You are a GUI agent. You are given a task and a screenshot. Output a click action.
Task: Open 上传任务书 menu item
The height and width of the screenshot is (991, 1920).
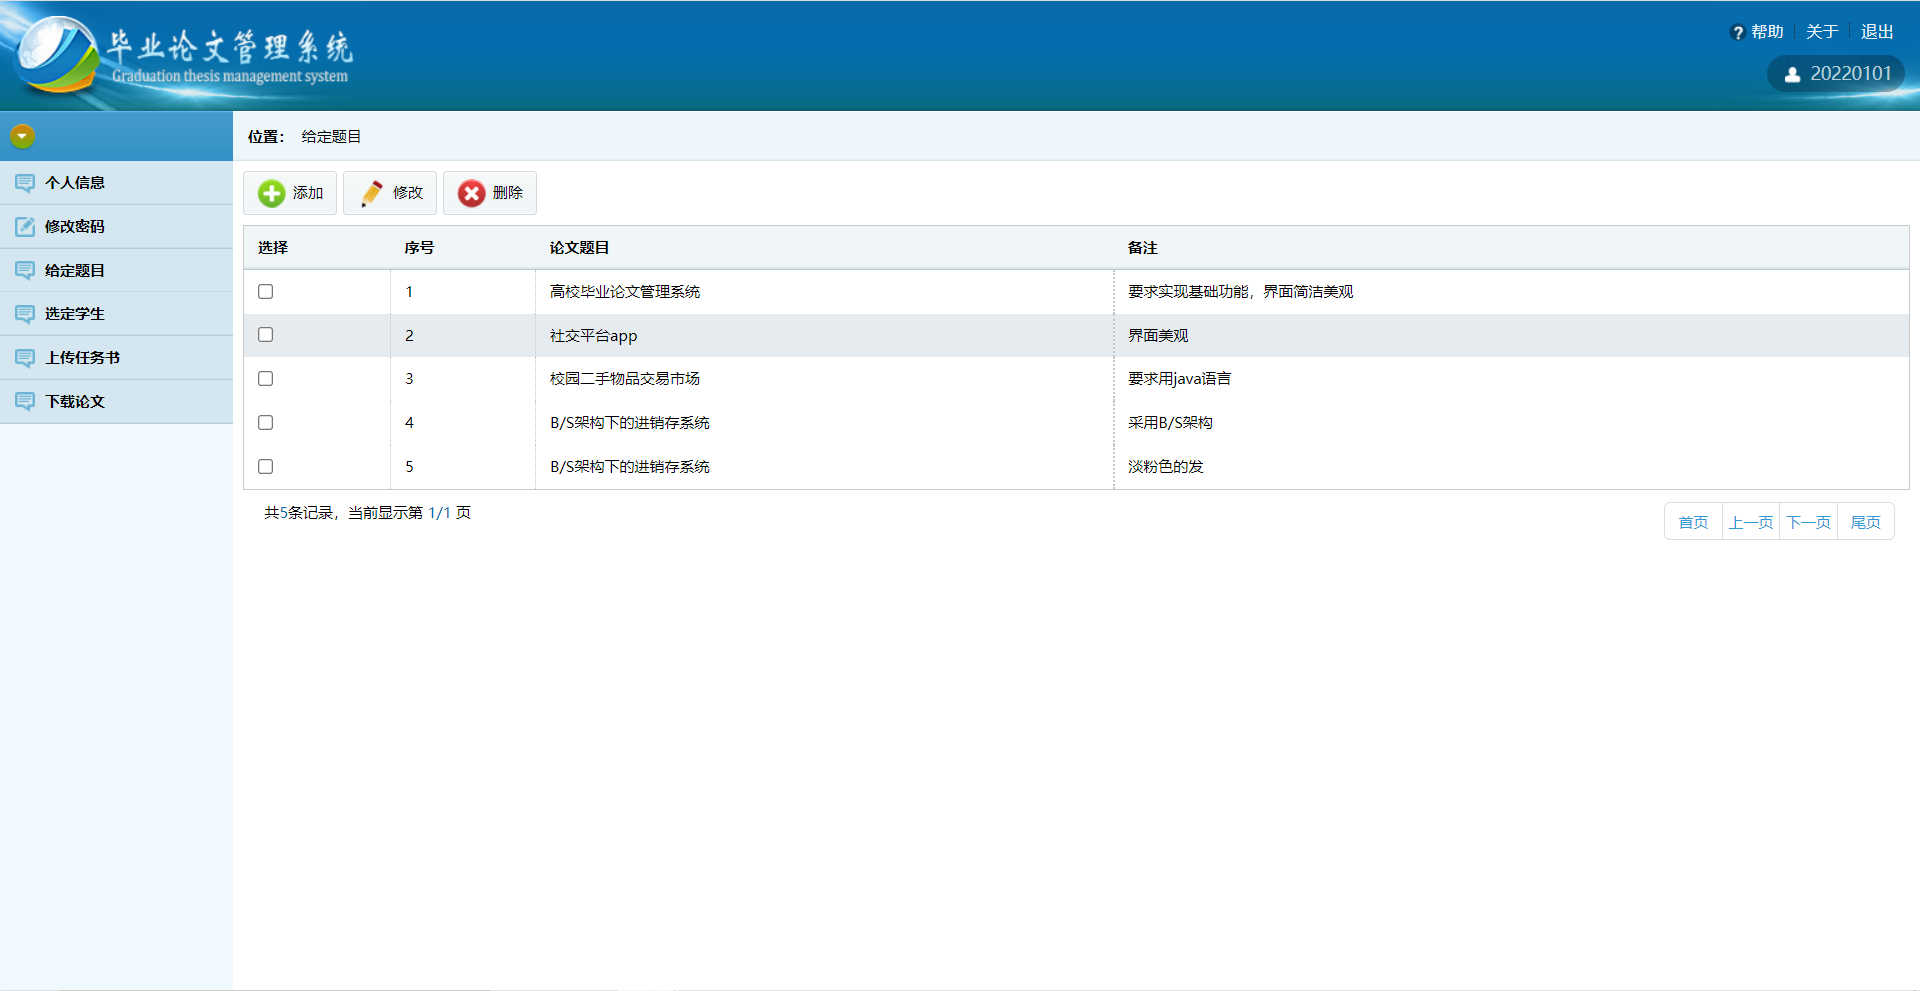pos(116,358)
